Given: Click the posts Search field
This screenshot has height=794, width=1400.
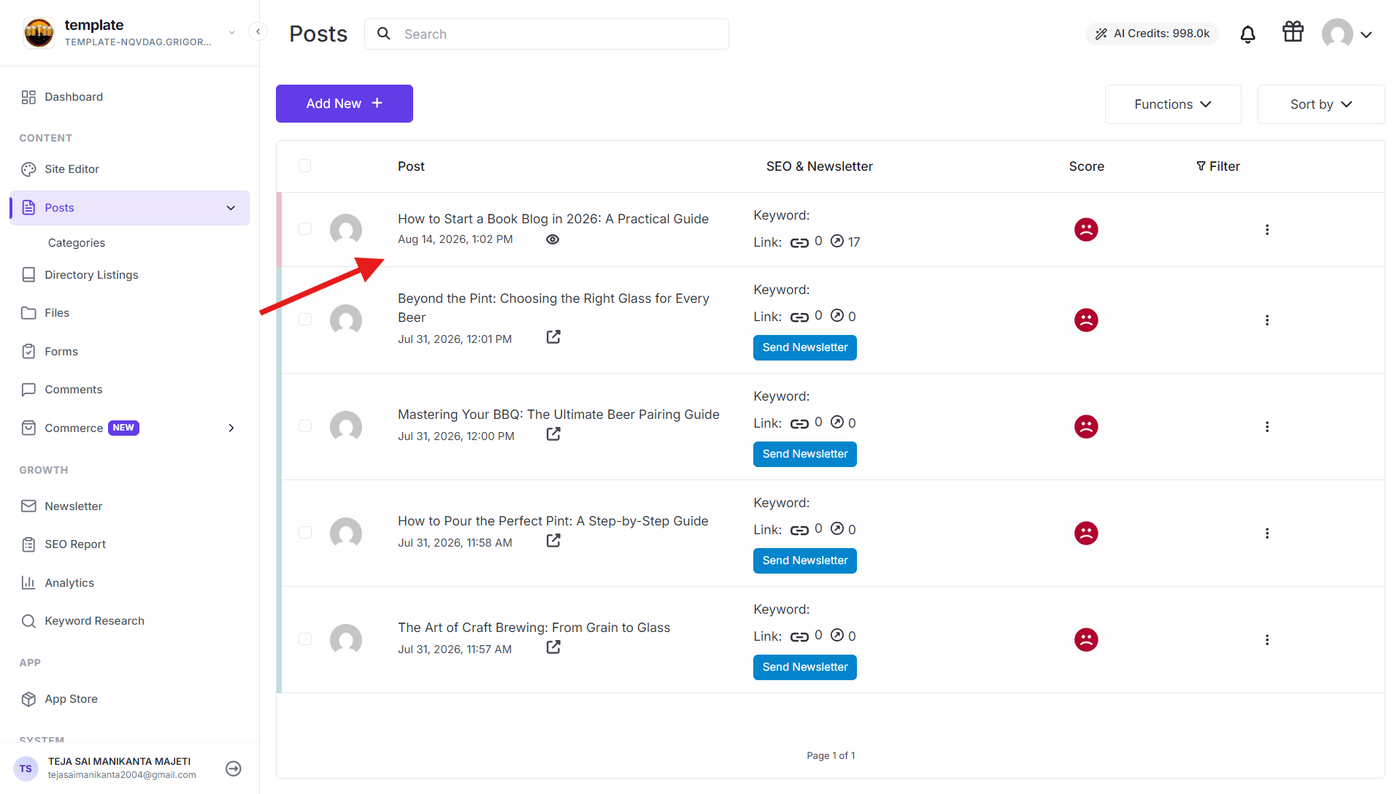Looking at the screenshot, I should pyautogui.click(x=546, y=34).
